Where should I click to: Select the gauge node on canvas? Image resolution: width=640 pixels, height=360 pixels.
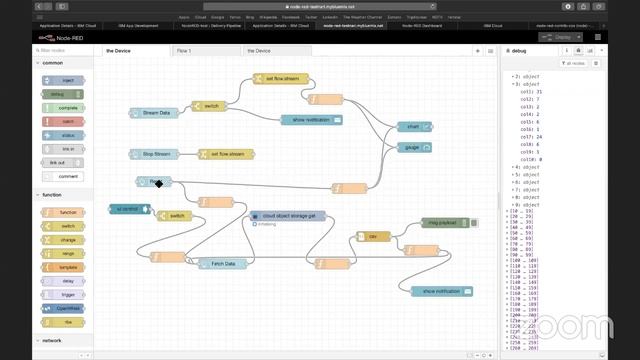(x=415, y=147)
